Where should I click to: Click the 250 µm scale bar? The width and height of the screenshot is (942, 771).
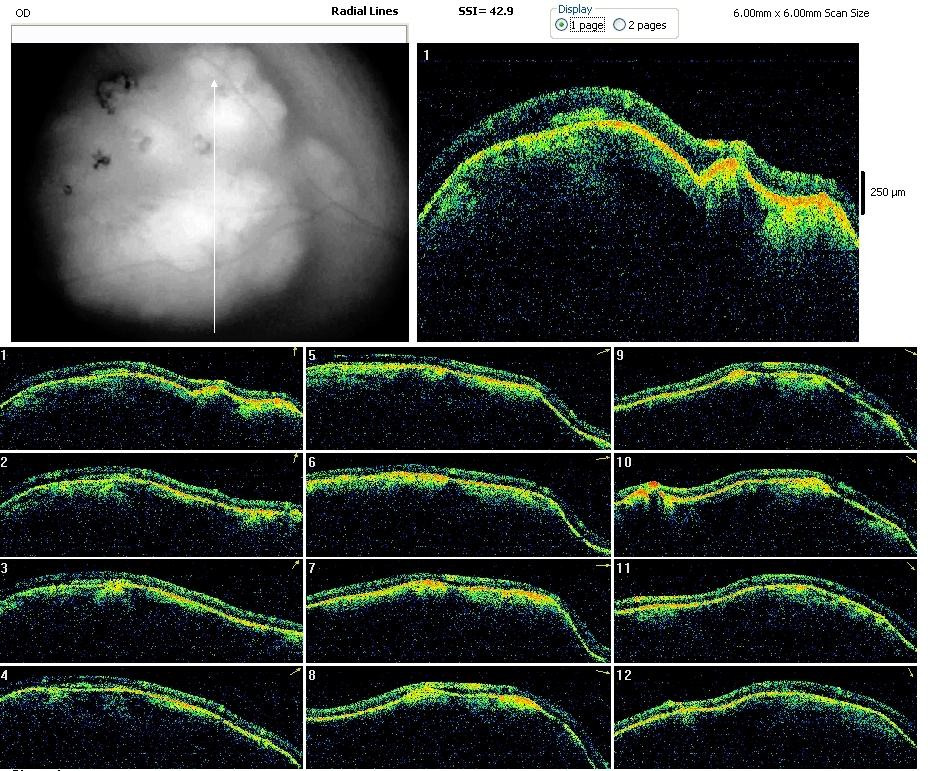click(x=864, y=192)
